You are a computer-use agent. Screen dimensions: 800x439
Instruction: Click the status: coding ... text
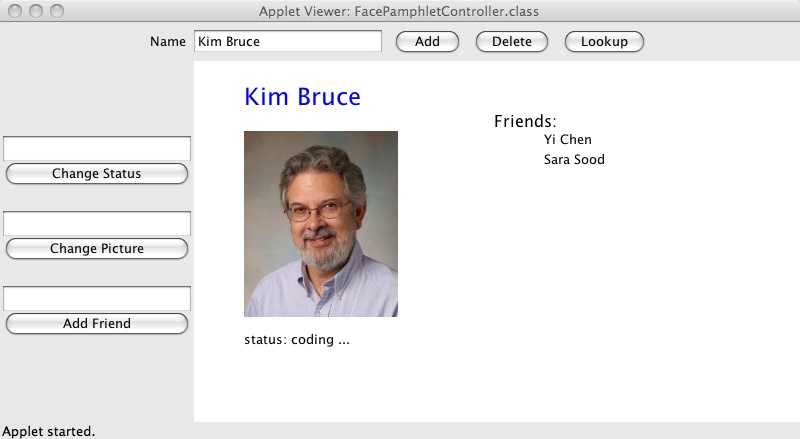pyautogui.click(x=297, y=339)
